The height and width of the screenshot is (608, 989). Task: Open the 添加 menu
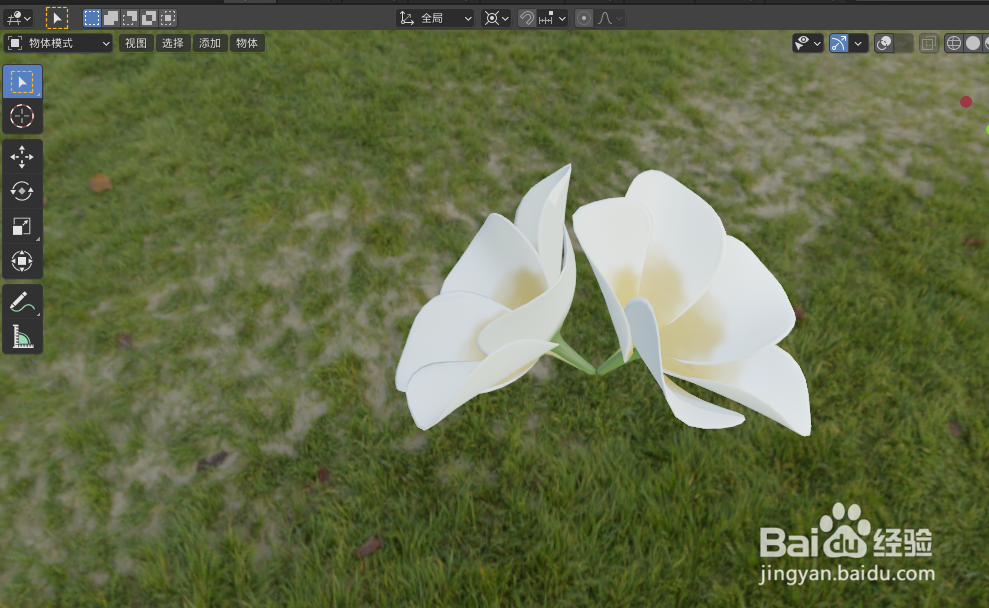pos(209,43)
